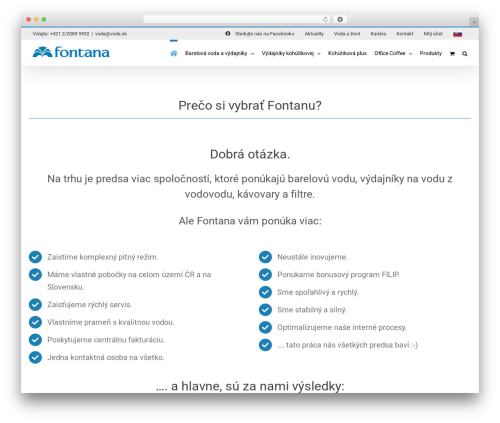Screen dimensions: 500x423
Task: Click the text Sme stabilný a silný.
Action: pos(312,310)
